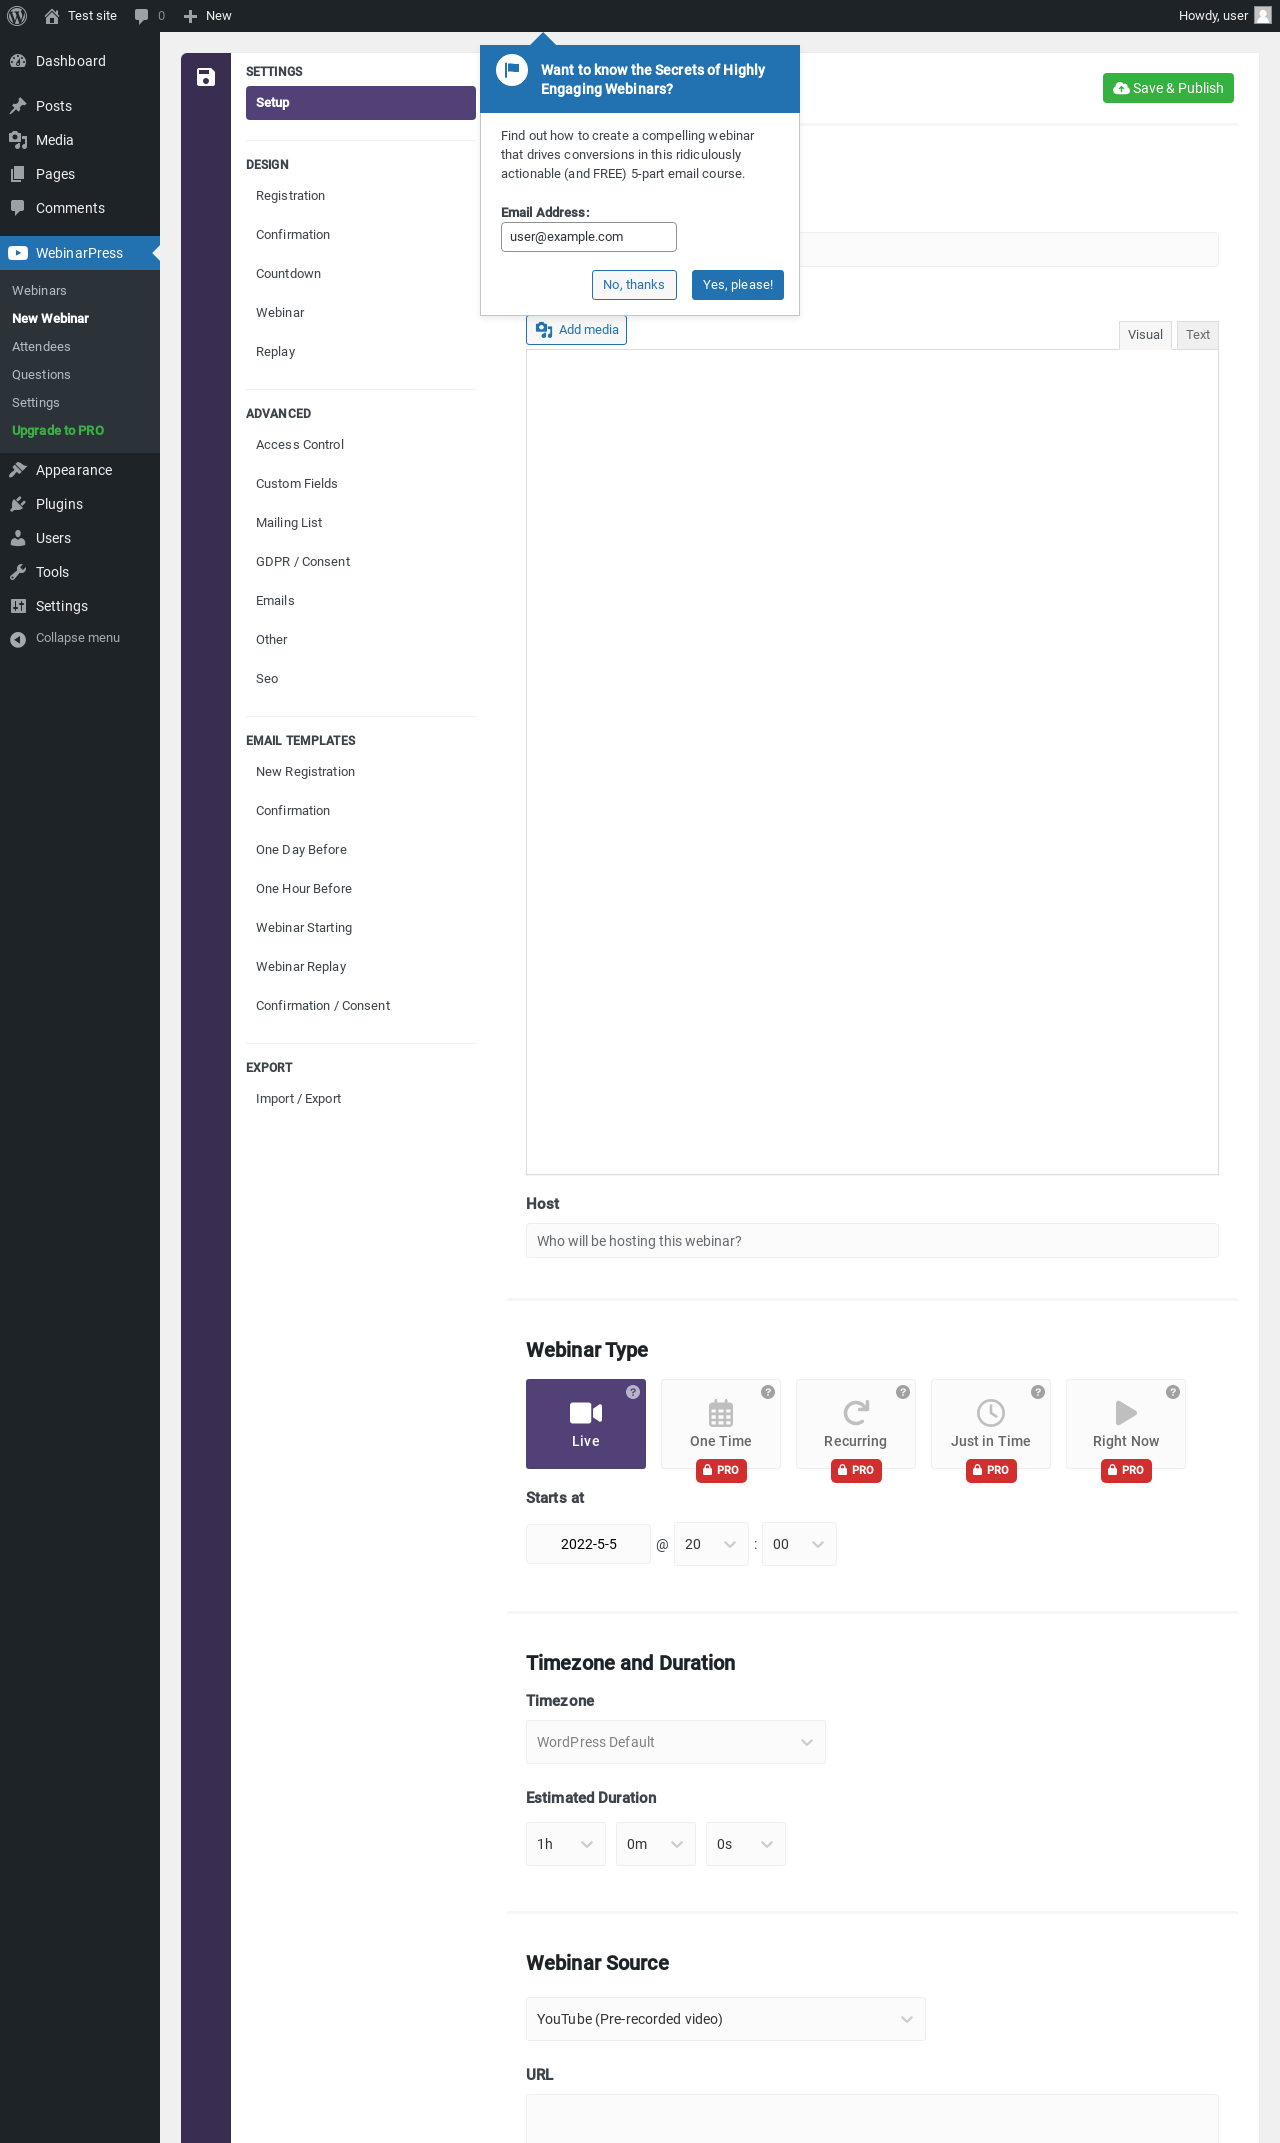Click the PRO lock badge under Just in Time

[x=991, y=1470]
